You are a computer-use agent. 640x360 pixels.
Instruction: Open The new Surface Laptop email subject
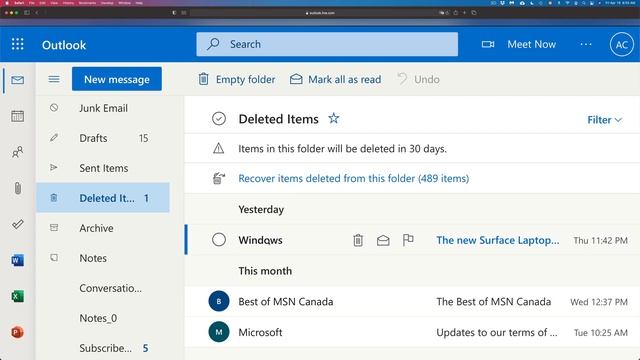(x=498, y=240)
